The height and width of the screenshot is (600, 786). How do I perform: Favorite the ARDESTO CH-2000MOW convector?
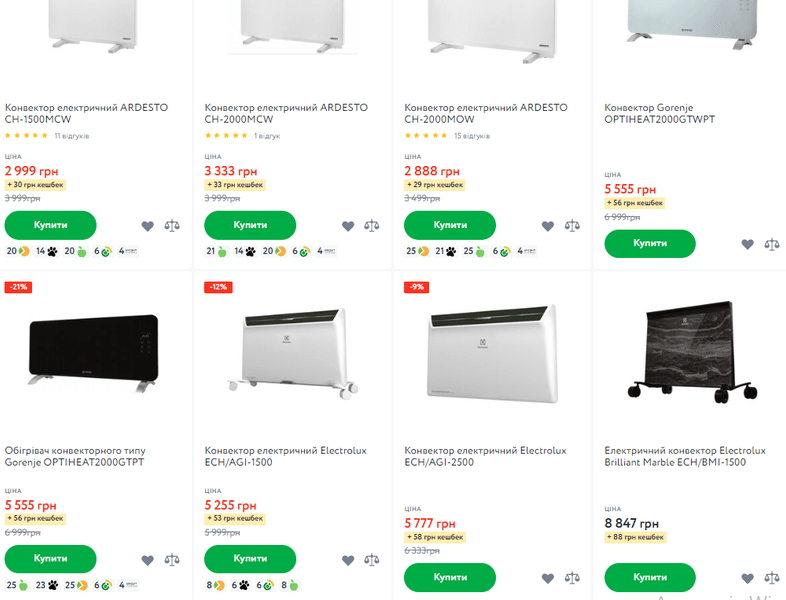point(547,226)
